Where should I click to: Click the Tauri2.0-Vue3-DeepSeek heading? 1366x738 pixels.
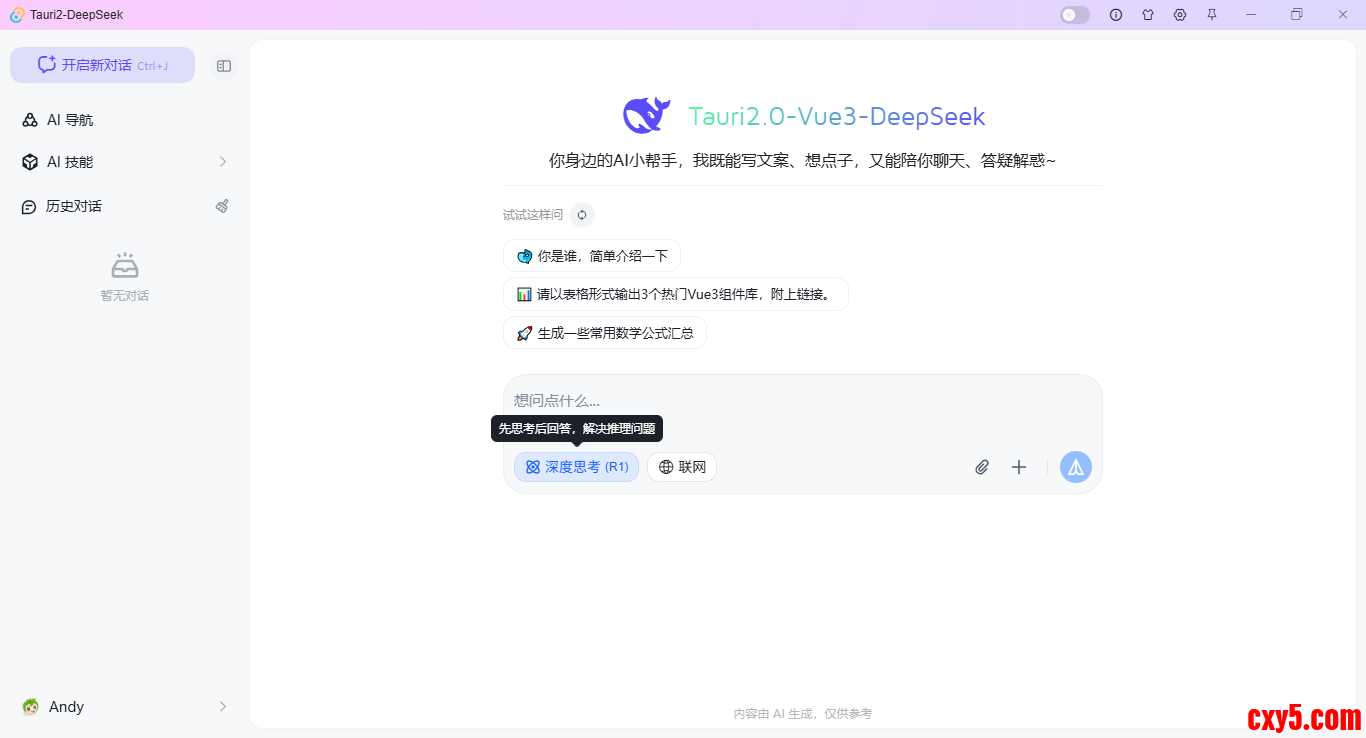[837, 117]
